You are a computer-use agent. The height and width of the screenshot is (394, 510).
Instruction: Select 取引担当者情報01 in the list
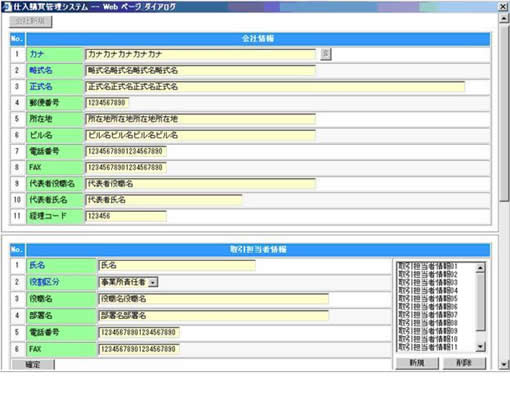click(428, 266)
